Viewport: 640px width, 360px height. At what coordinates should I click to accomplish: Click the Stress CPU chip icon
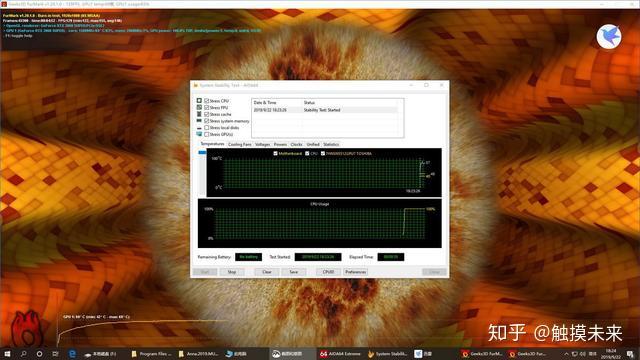pyautogui.click(x=199, y=100)
